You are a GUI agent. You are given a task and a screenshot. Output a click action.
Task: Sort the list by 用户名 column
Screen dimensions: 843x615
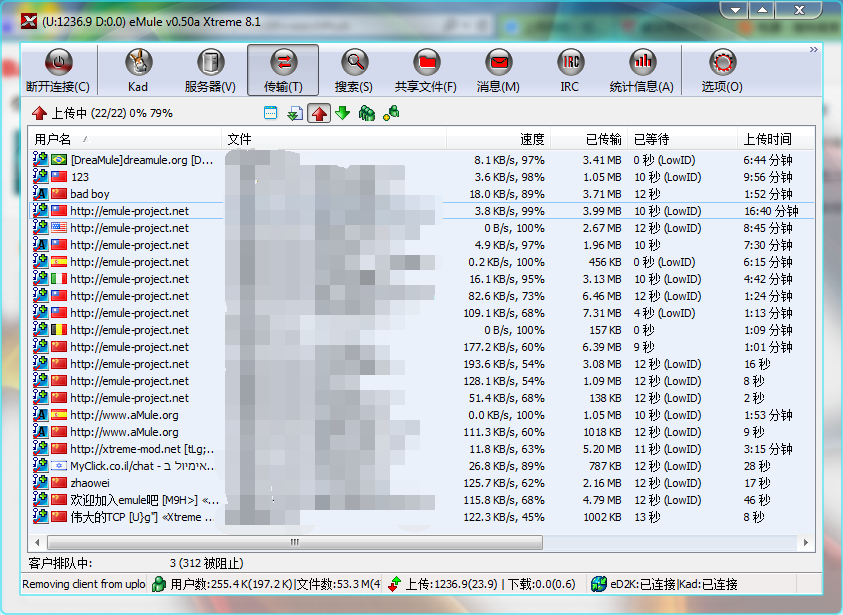pos(125,139)
